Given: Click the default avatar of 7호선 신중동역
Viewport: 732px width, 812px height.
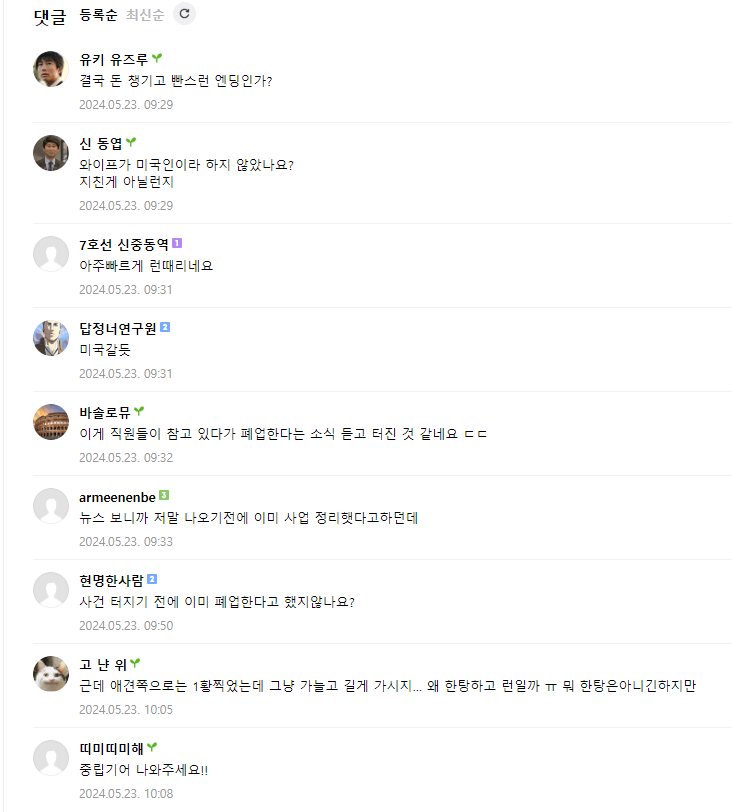Looking at the screenshot, I should click(x=50, y=253).
